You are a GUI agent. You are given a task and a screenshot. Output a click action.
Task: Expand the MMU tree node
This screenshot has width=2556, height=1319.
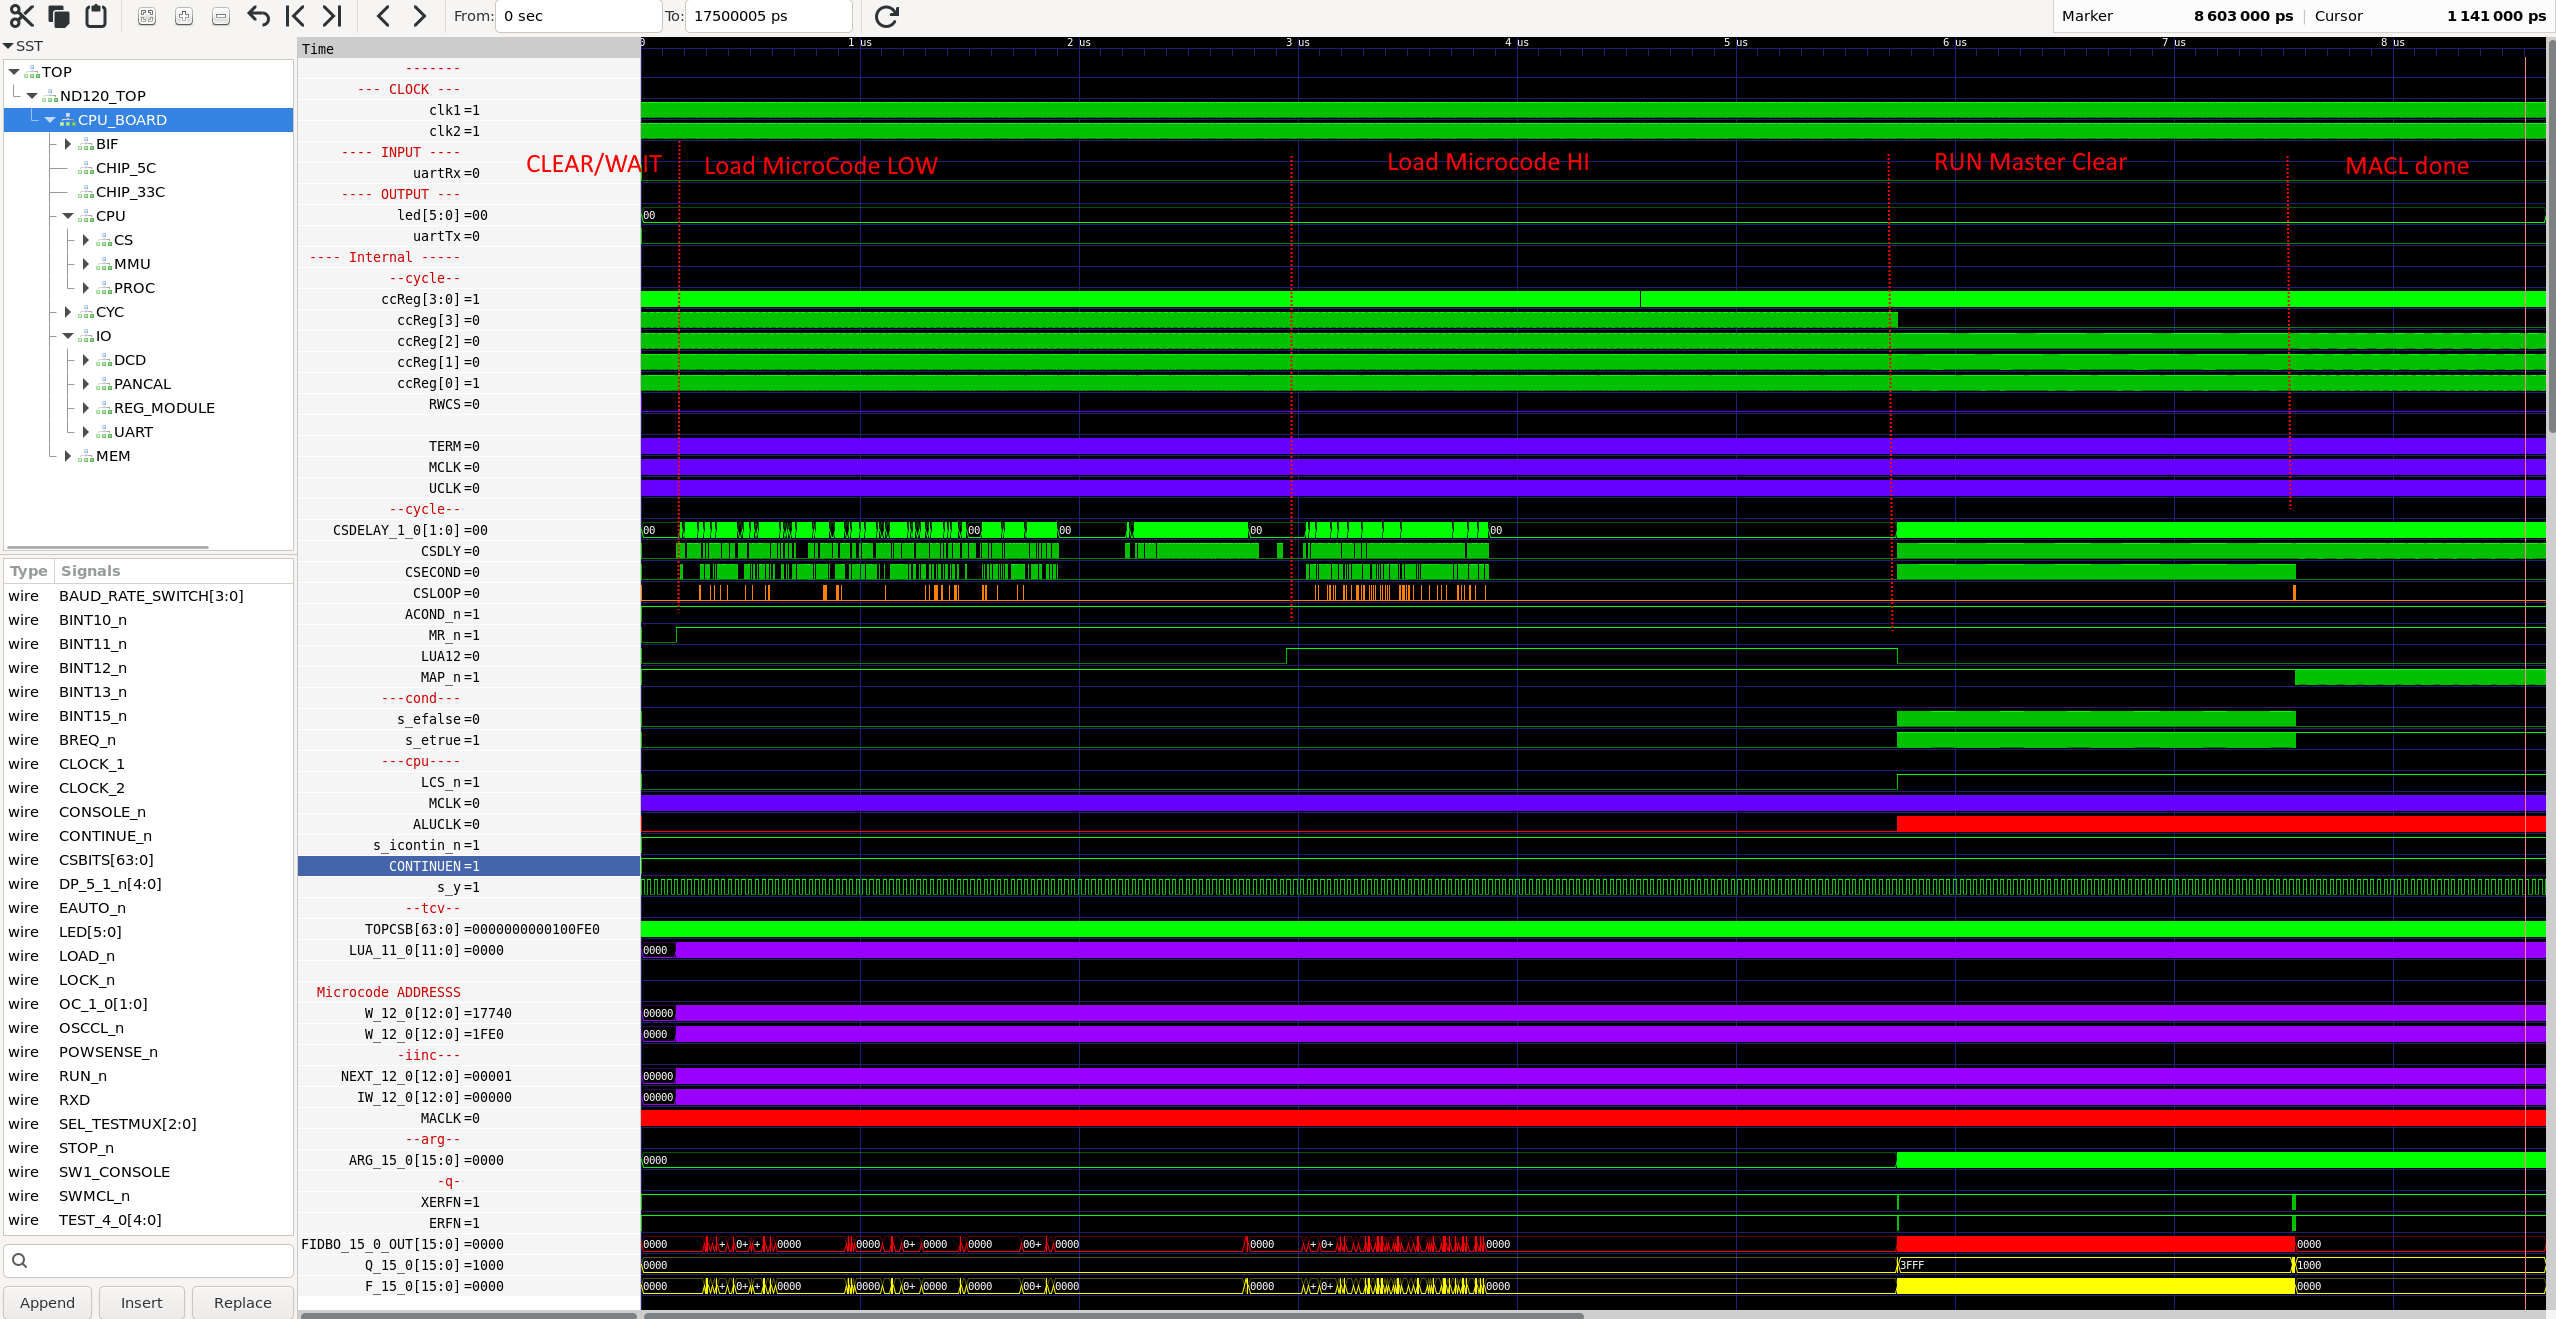point(86,264)
